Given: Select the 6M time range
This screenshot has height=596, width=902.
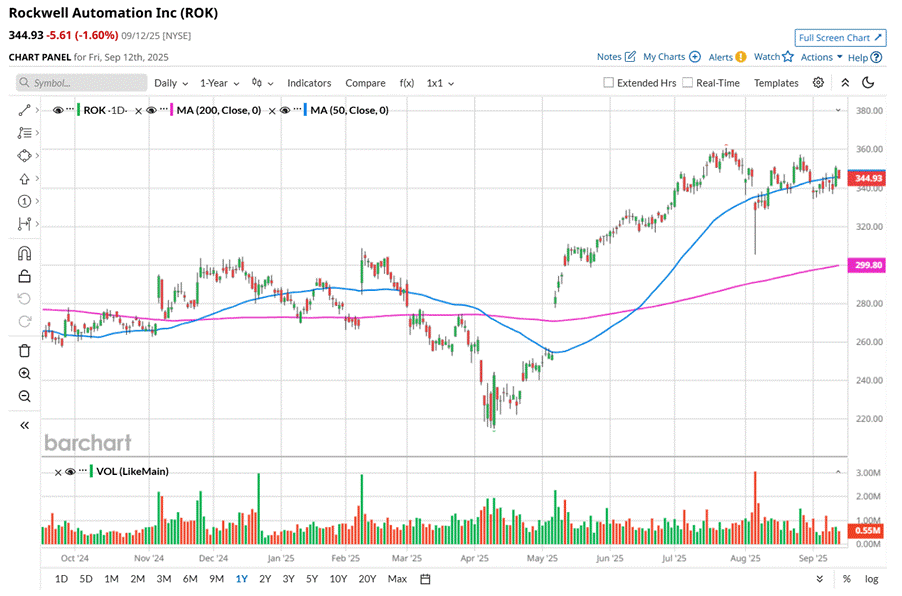Looking at the screenshot, I should (x=190, y=579).
